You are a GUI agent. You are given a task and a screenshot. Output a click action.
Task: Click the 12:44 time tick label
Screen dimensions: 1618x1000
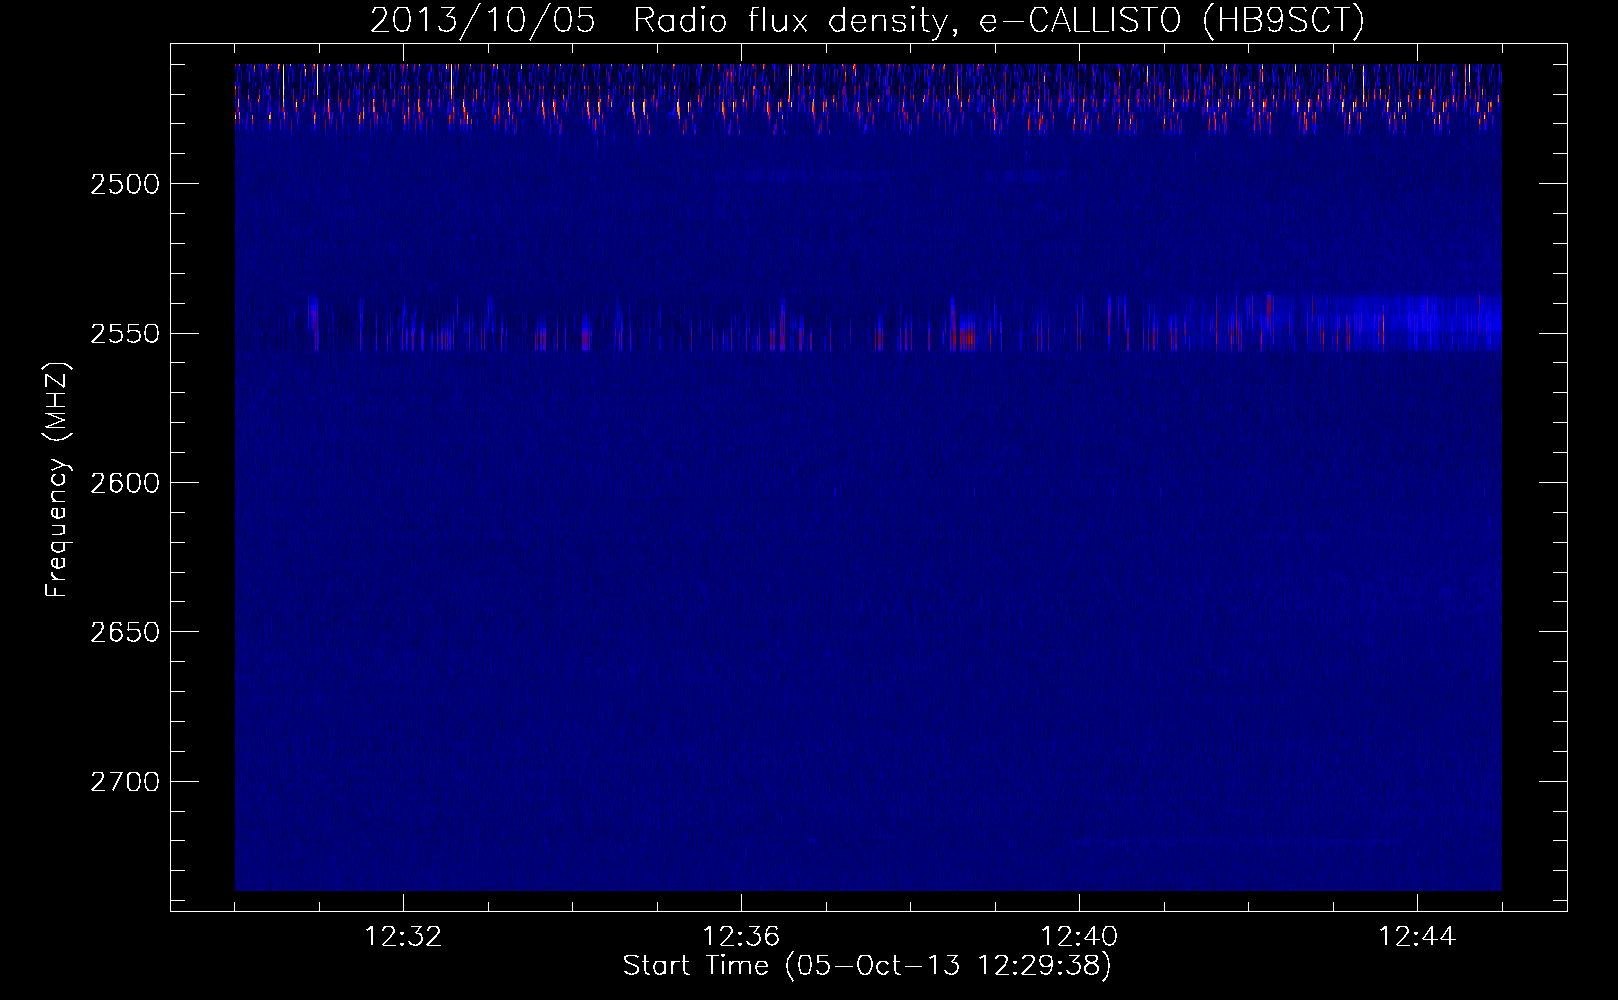pyautogui.click(x=1417, y=937)
